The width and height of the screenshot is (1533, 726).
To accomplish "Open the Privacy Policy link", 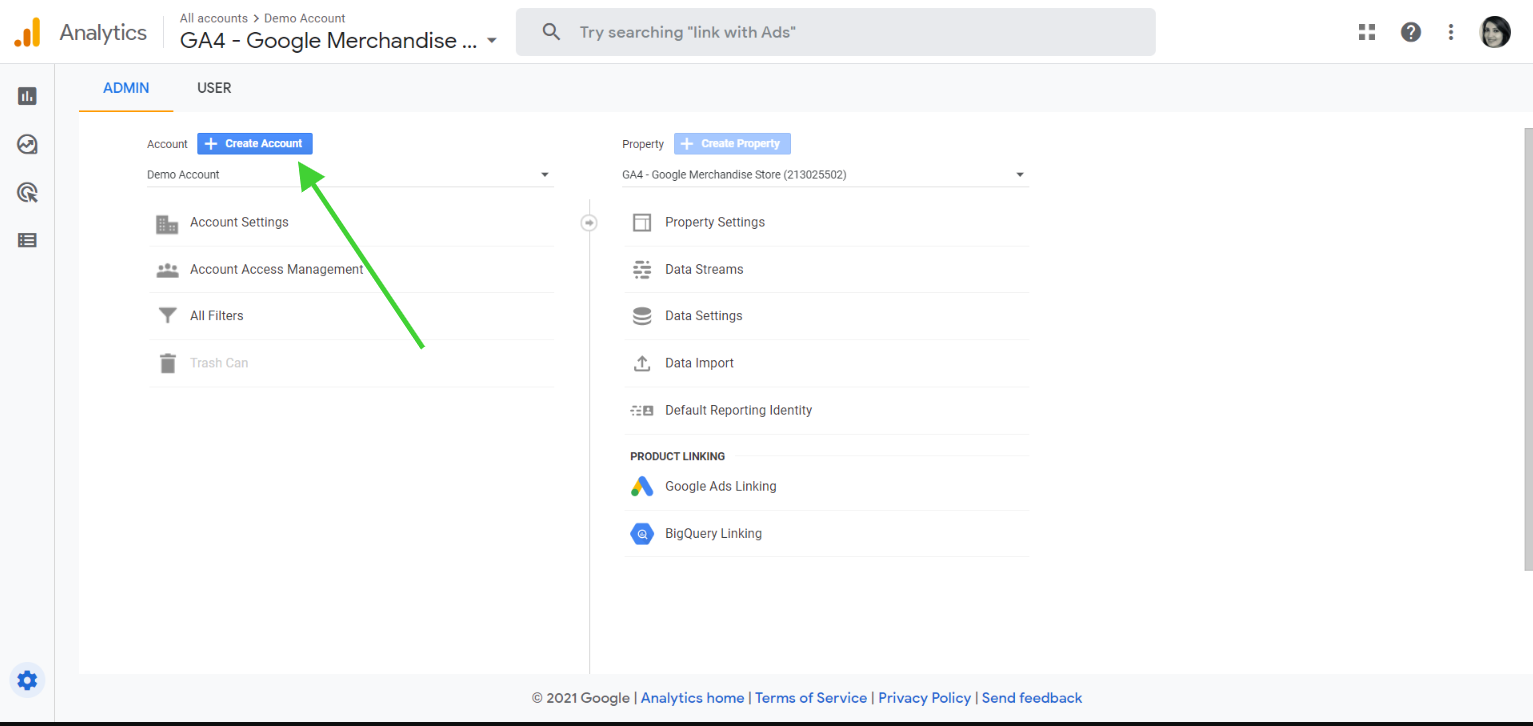I will 925,698.
